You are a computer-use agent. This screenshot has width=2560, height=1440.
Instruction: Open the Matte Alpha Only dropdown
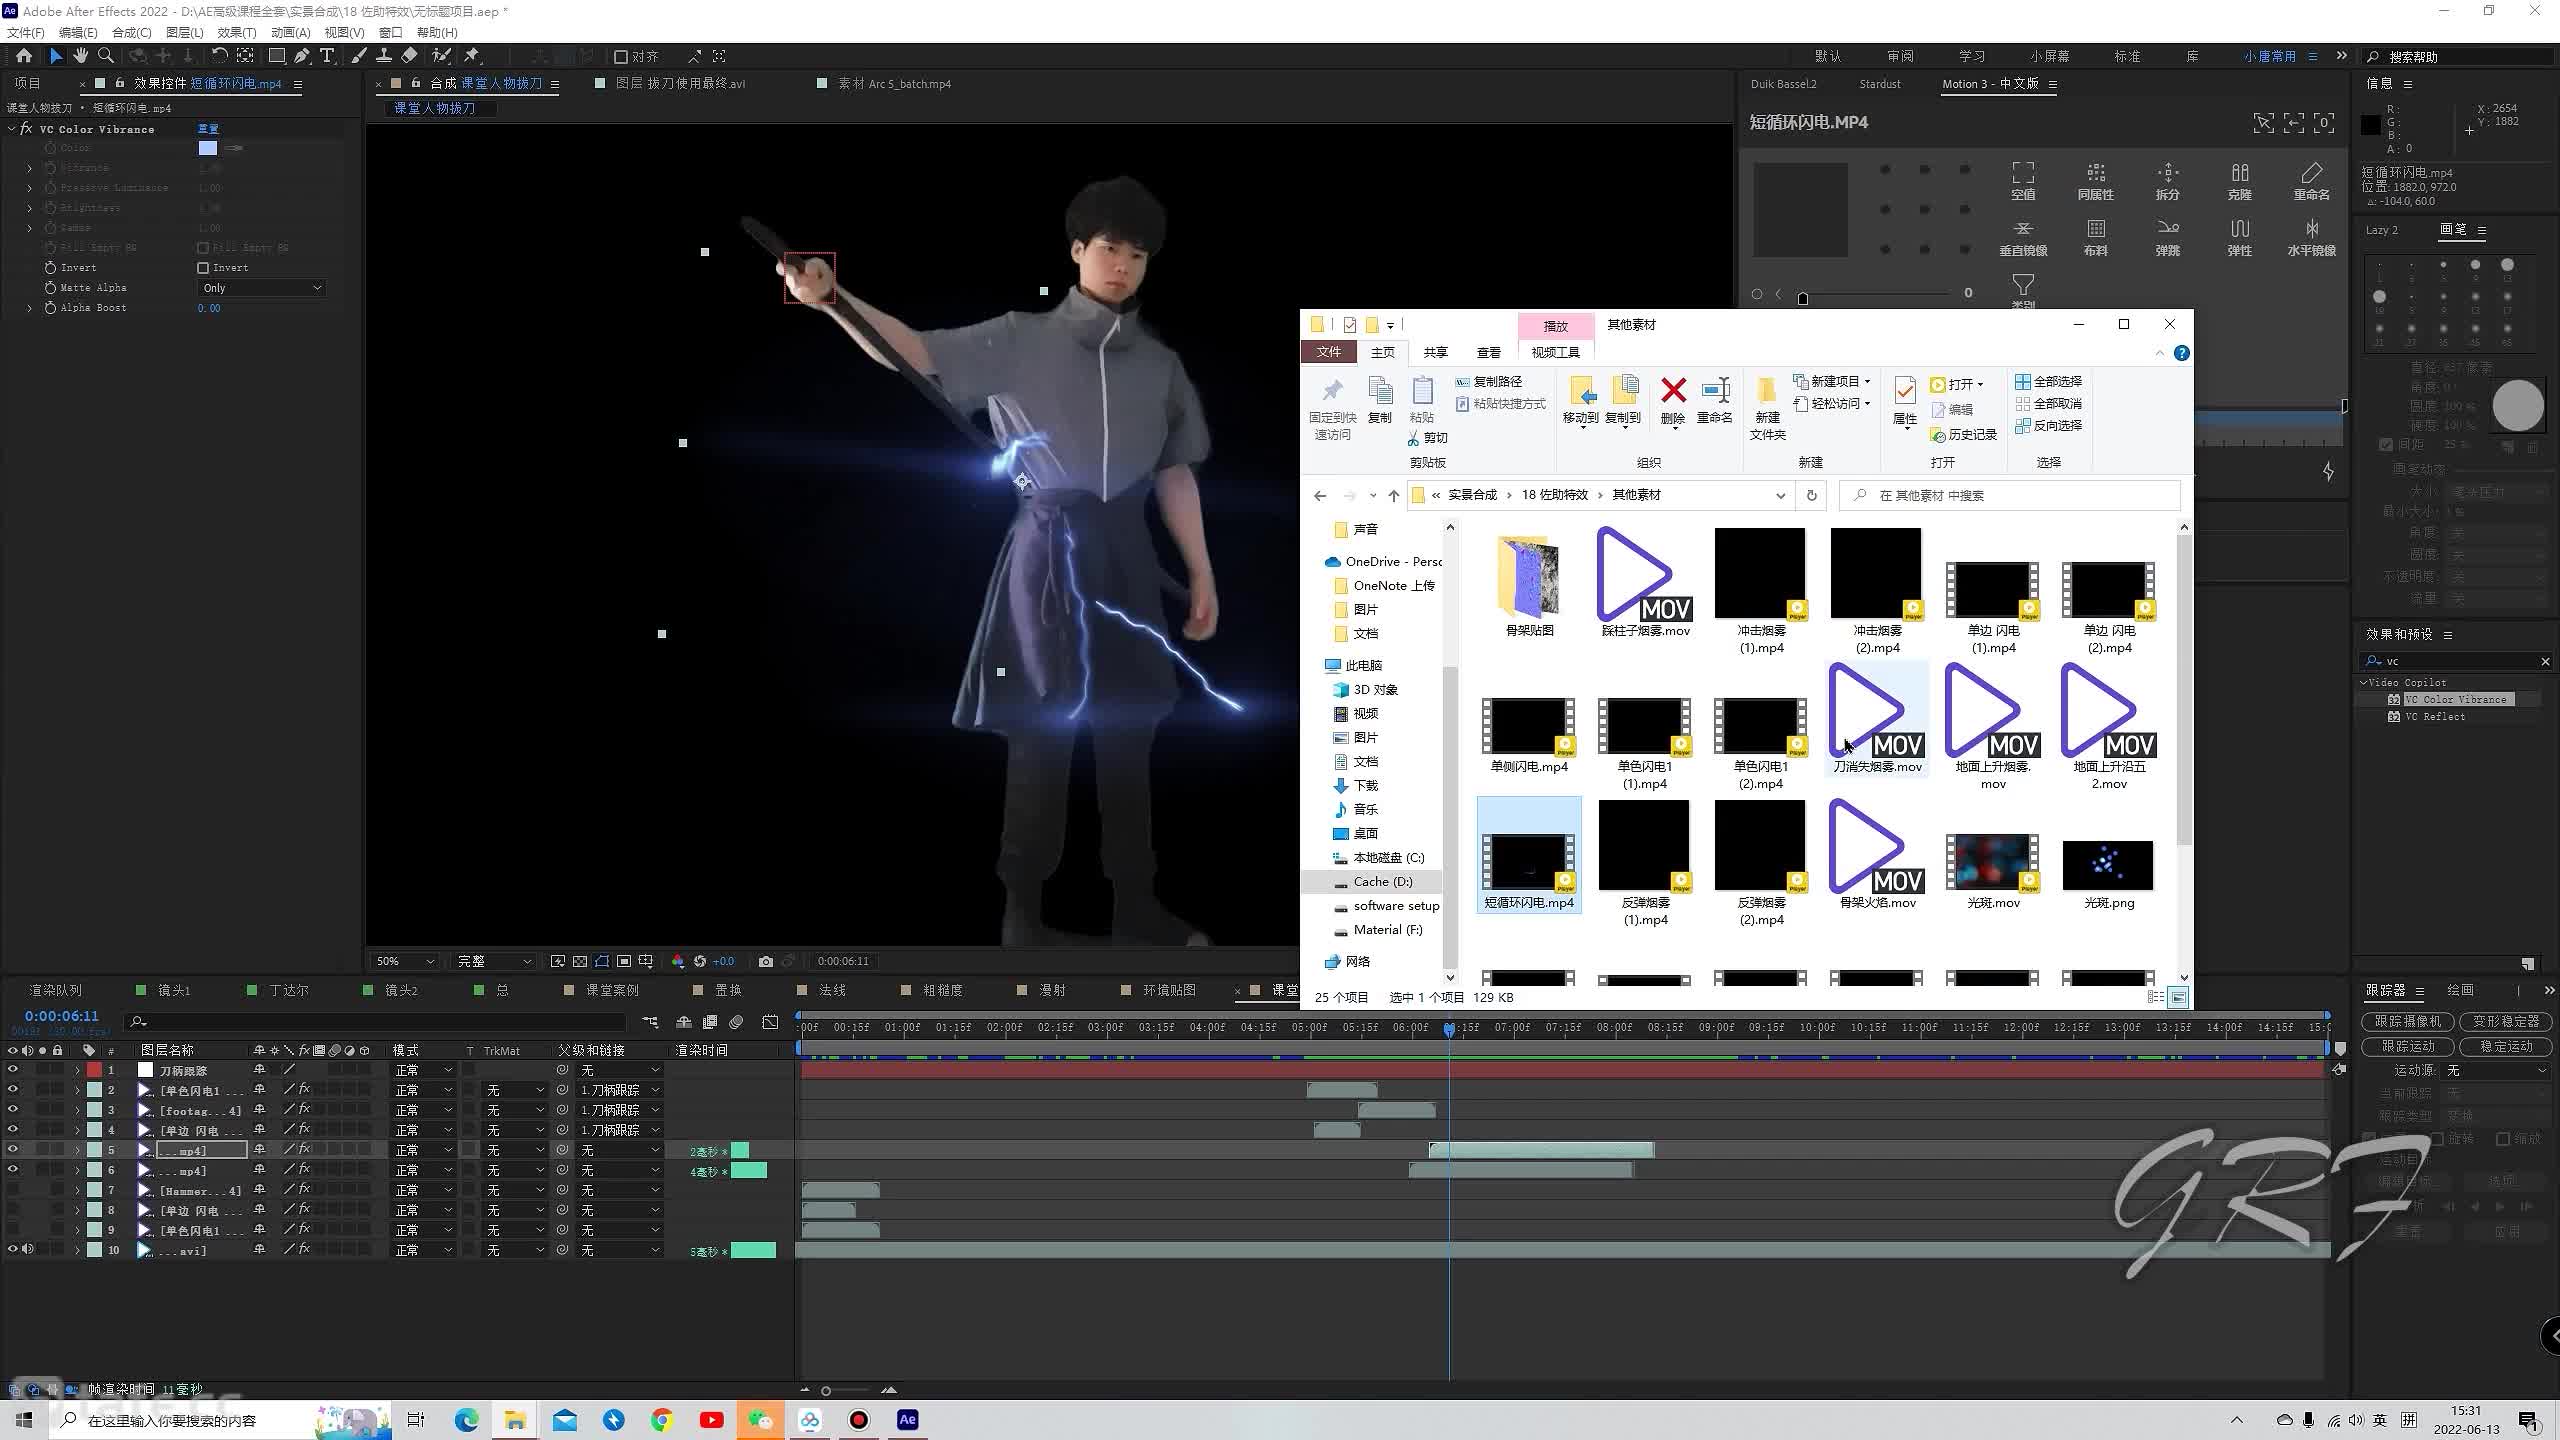click(x=262, y=288)
